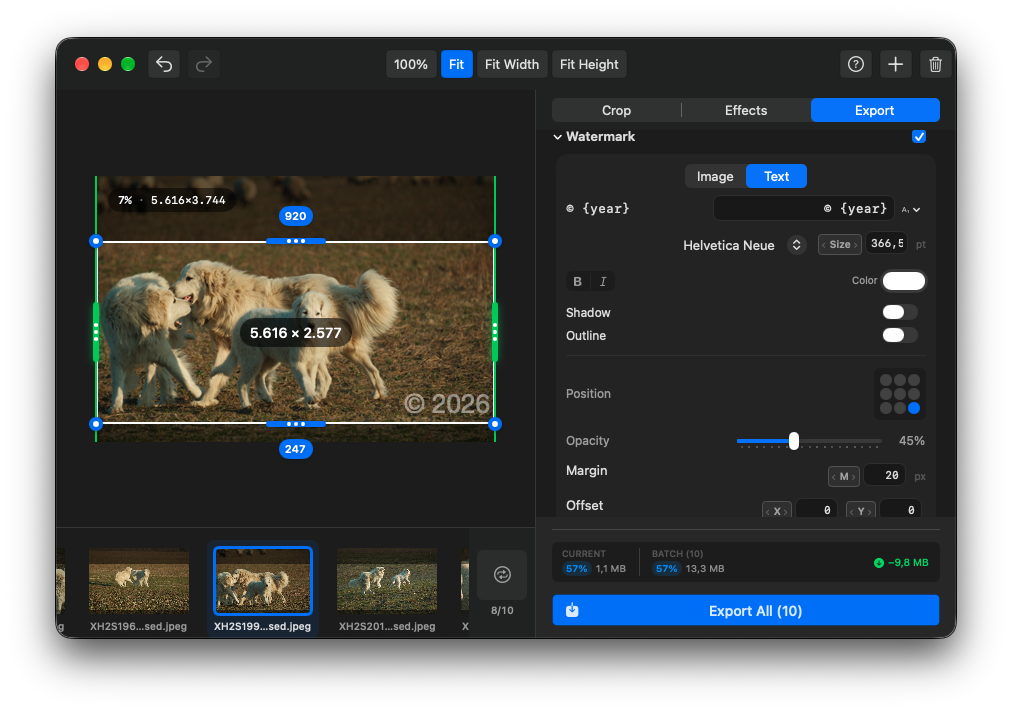Screen dimensions: 1012x712
Task: Click the 247 bottom crop value badge
Action: click(x=296, y=449)
